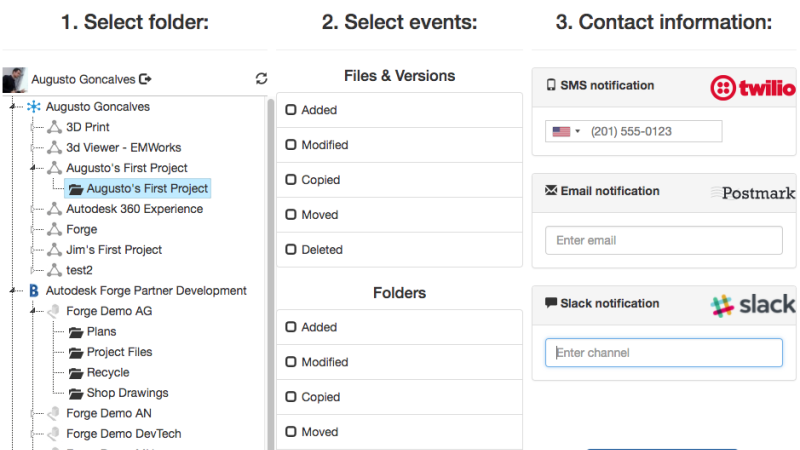Viewport: 800px width, 450px height.
Task: Click the Shop Drawings folder icon
Action: click(75, 393)
